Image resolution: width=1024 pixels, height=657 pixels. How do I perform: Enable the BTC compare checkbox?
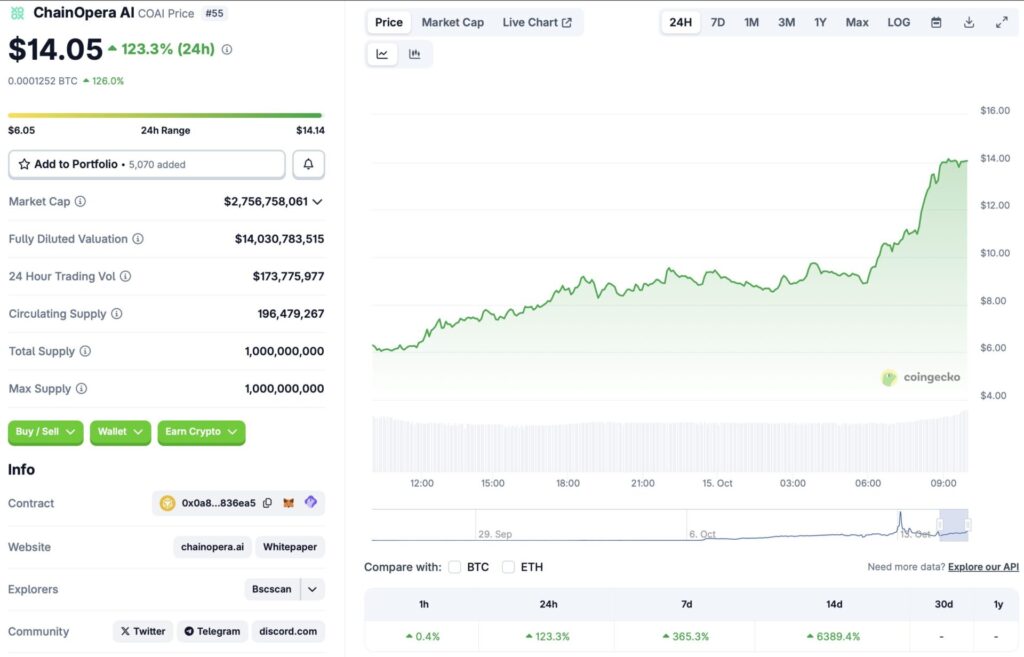(x=455, y=567)
